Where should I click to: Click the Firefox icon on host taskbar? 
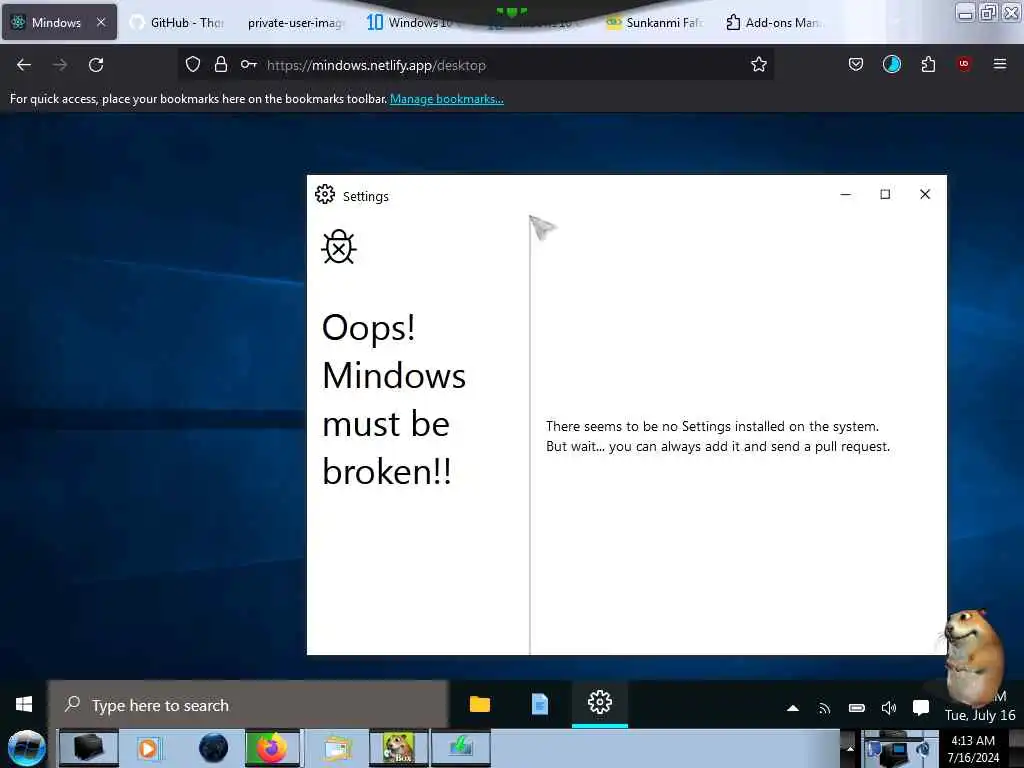[272, 748]
